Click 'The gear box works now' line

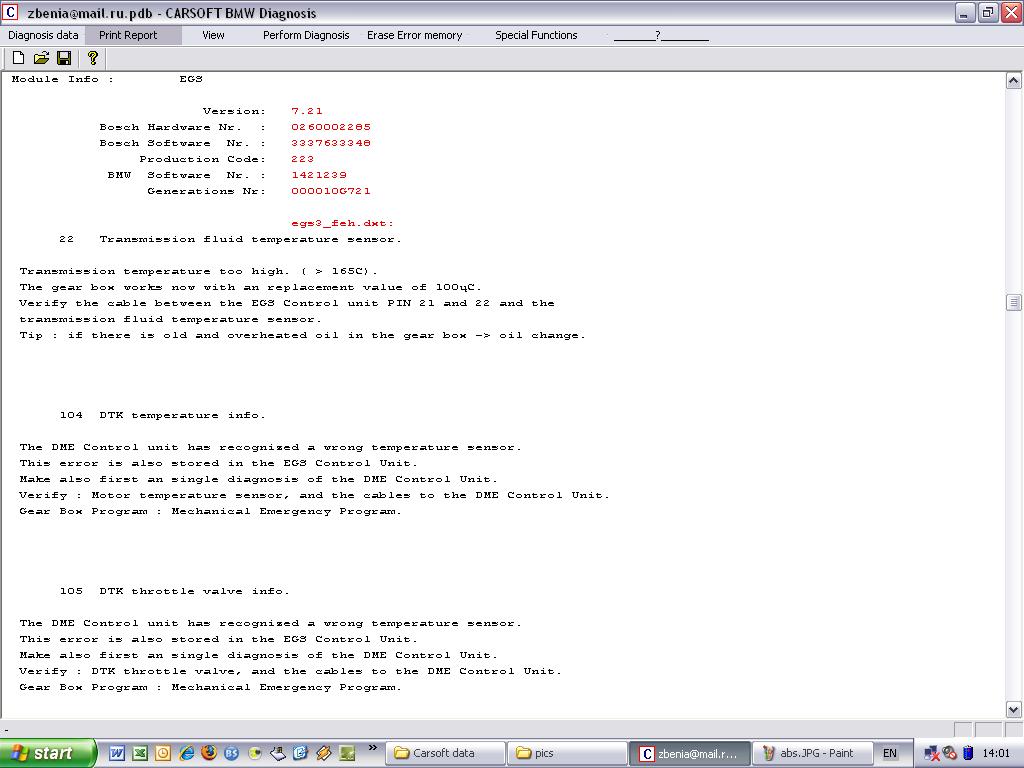pyautogui.click(x=250, y=287)
